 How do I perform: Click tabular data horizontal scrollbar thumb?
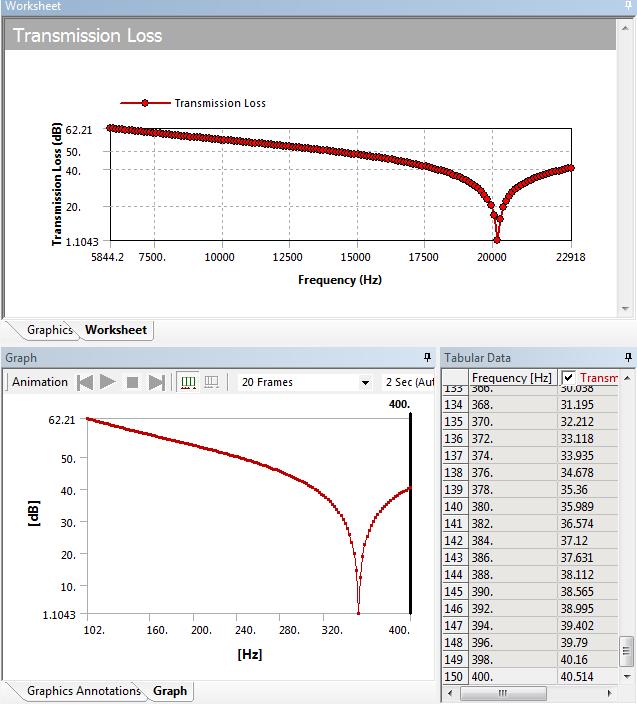[503, 693]
